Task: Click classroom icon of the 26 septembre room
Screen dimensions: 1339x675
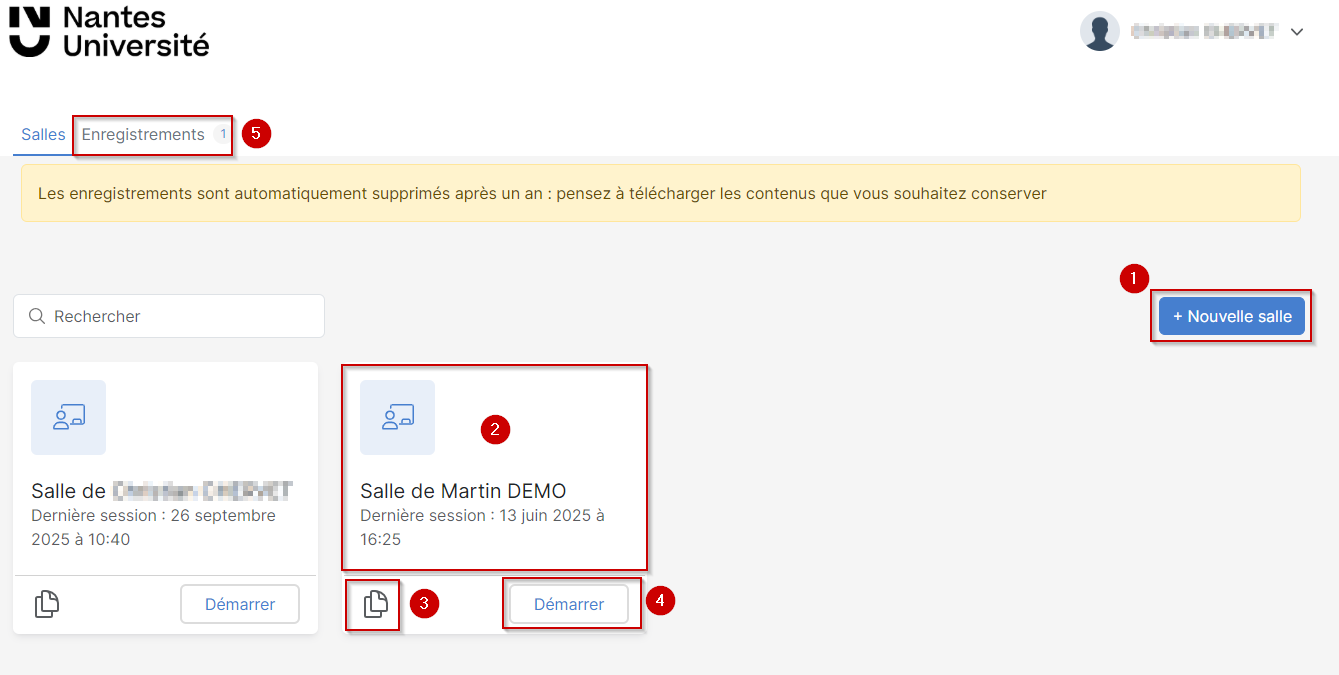Action: point(68,417)
